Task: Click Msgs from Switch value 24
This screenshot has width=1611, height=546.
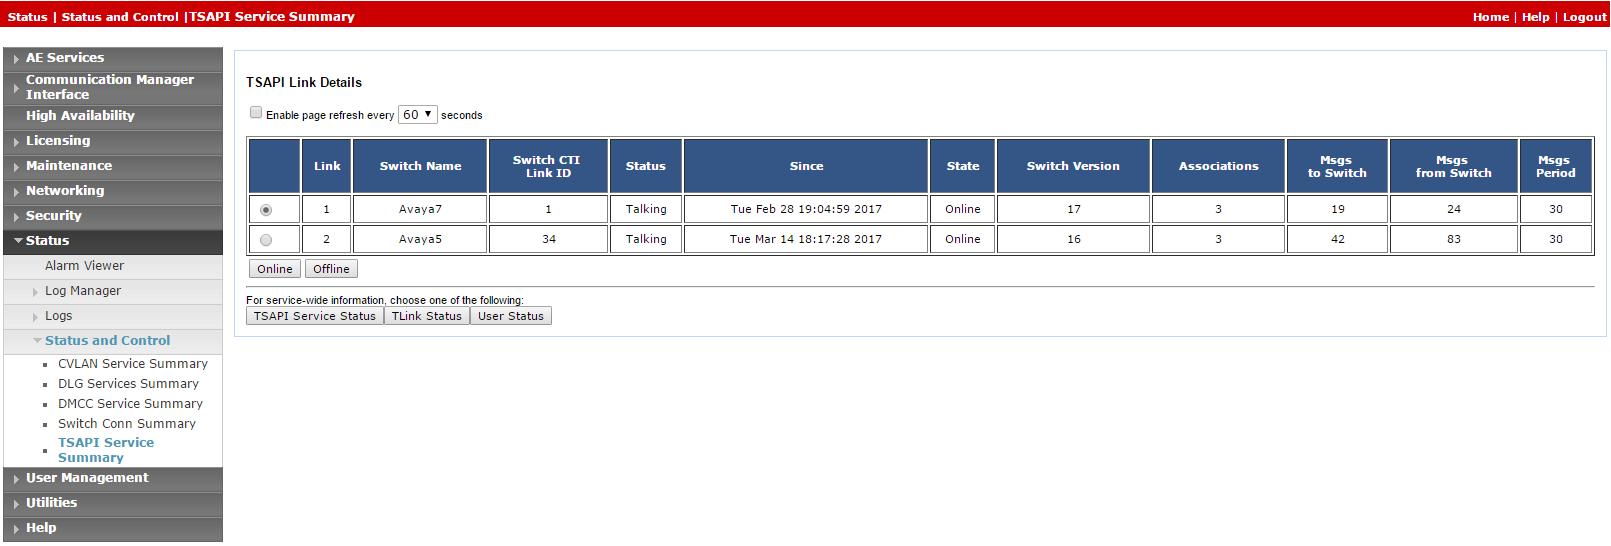Action: pos(1454,209)
